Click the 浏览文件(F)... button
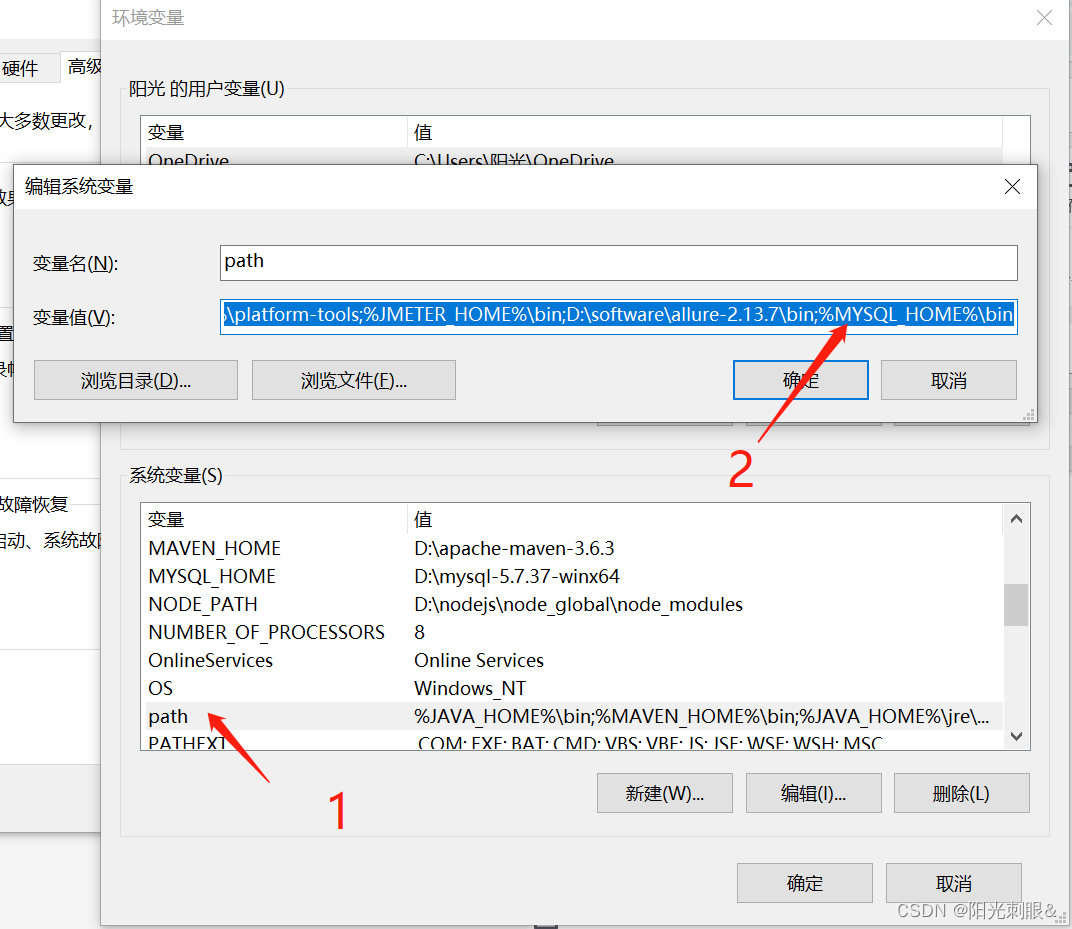 pos(353,380)
